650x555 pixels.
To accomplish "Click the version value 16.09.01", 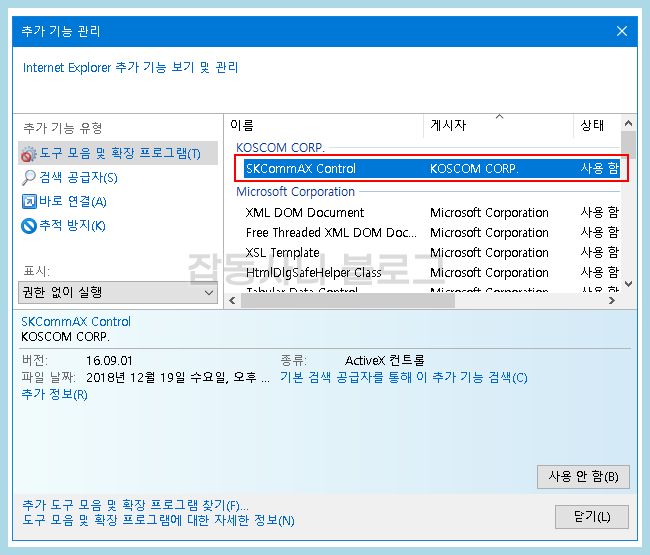I will pos(109,361).
